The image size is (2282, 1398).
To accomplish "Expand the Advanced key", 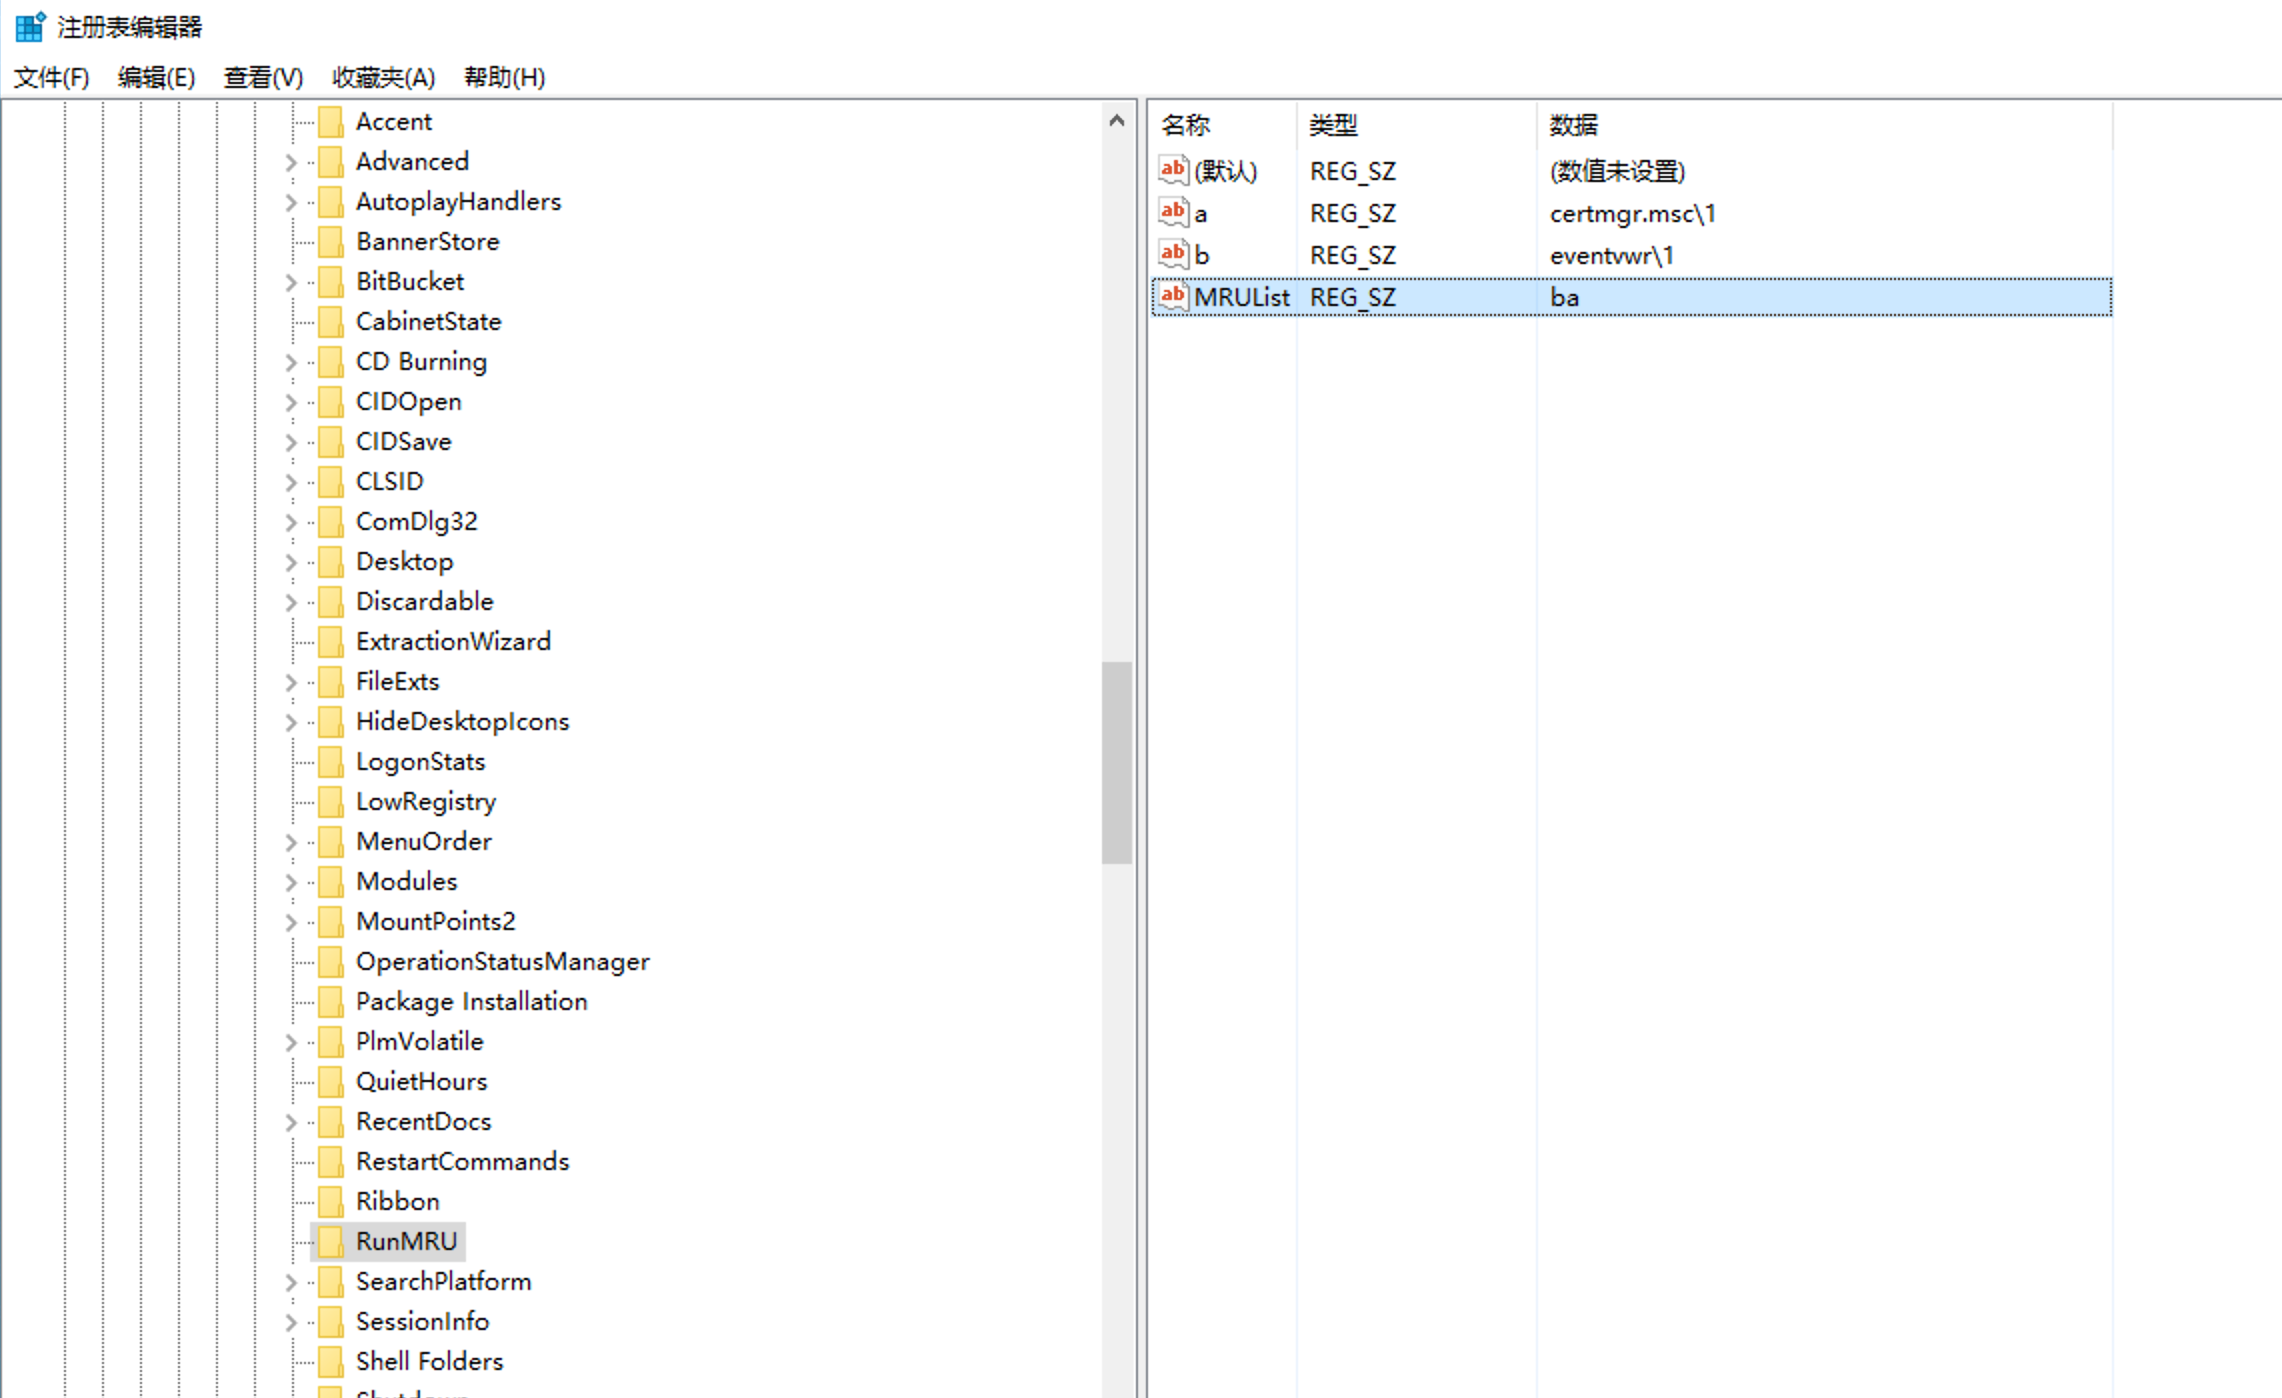I will click(291, 162).
